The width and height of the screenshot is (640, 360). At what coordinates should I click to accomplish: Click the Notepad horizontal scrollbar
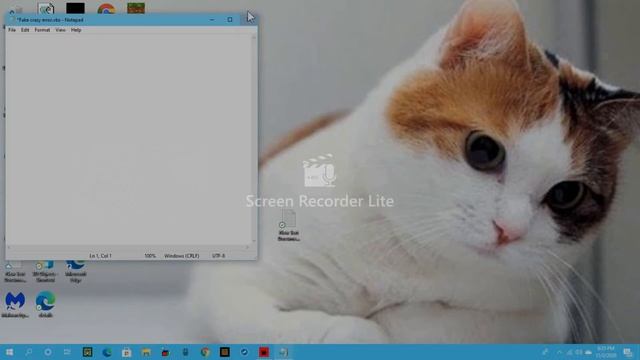click(x=128, y=247)
